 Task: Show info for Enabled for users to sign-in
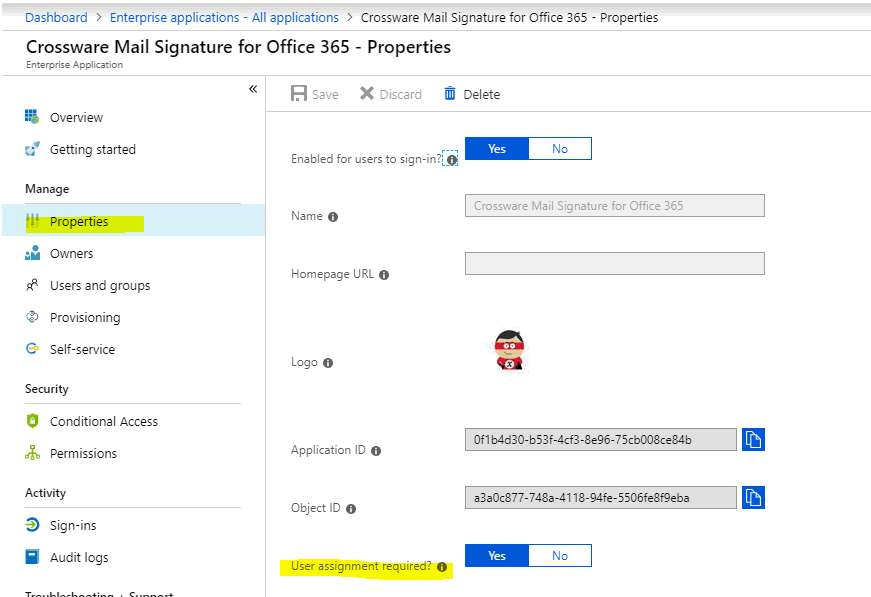[452, 160]
